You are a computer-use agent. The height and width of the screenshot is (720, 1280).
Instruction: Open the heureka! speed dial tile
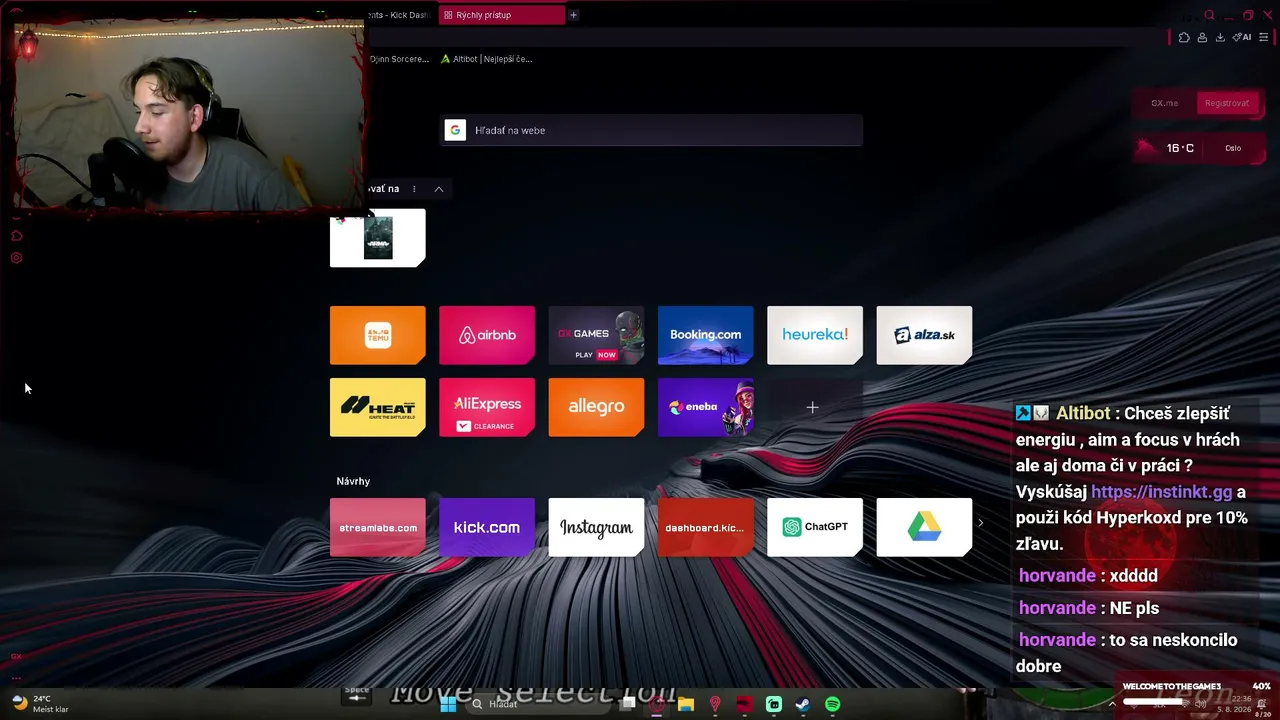(x=815, y=335)
